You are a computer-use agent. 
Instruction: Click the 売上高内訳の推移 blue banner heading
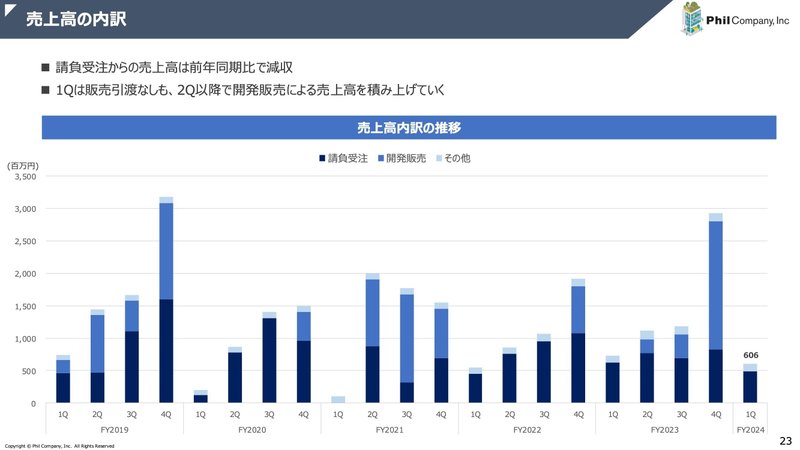coord(409,127)
